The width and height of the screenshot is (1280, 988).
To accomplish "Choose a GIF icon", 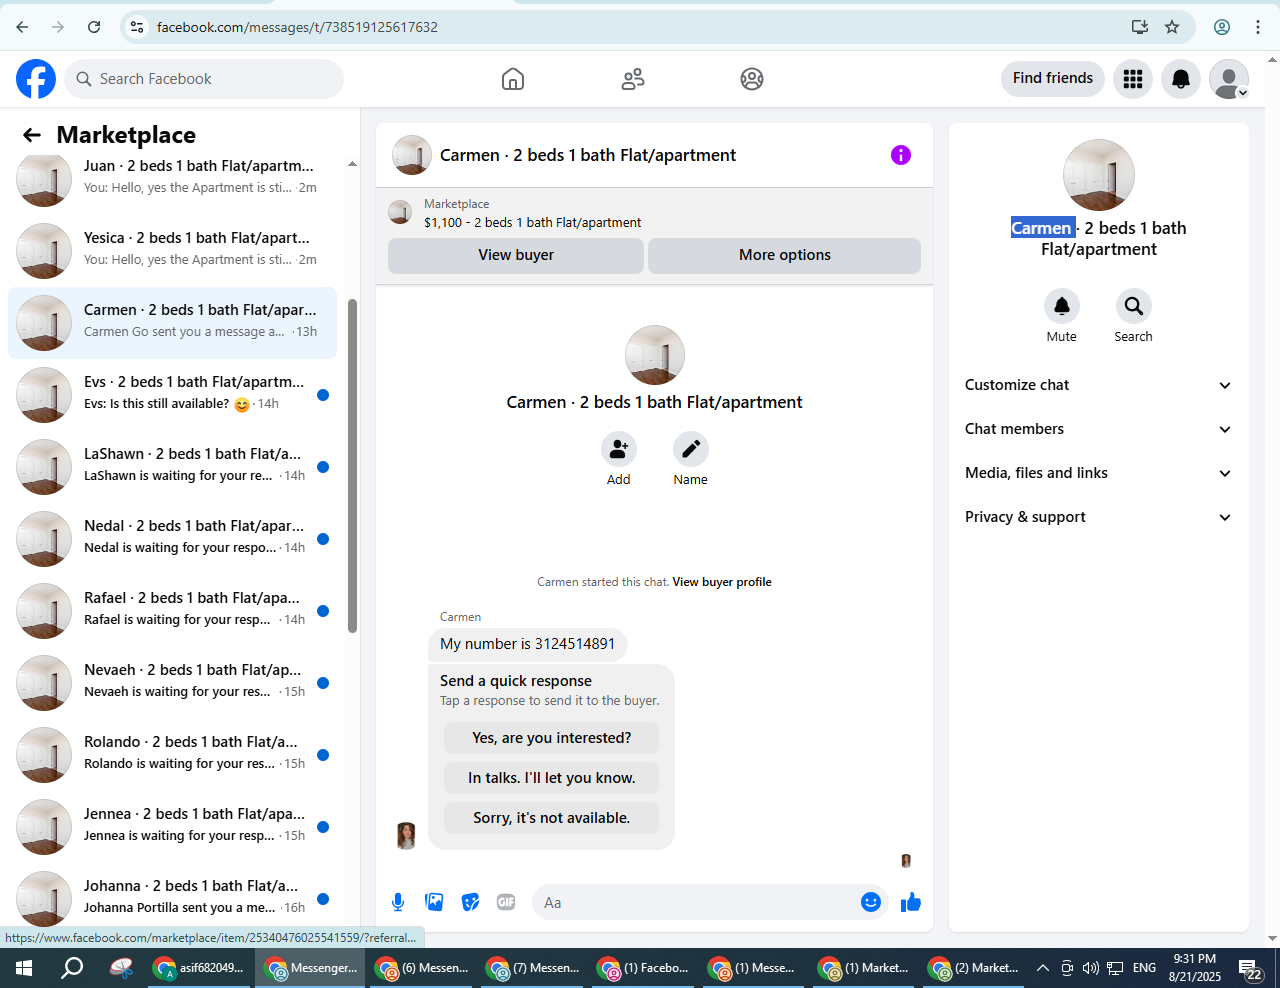I will pos(506,902).
